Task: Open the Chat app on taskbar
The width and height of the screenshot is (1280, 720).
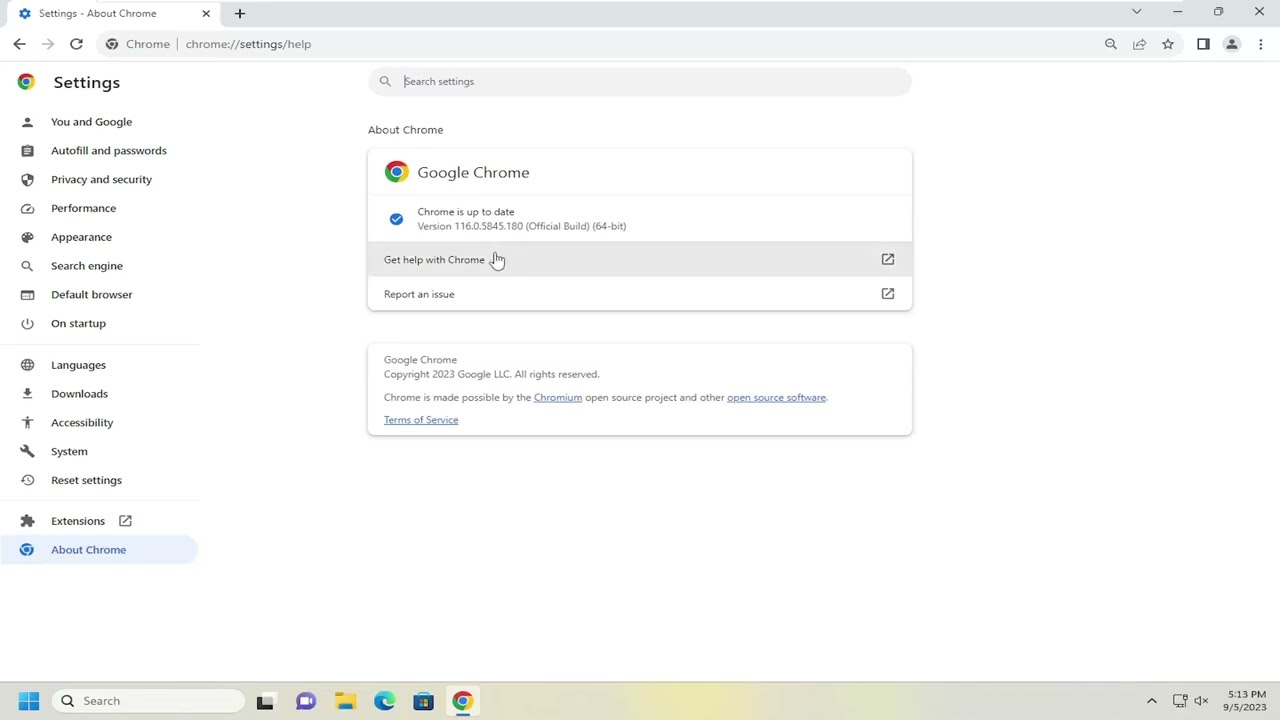Action: click(306, 701)
